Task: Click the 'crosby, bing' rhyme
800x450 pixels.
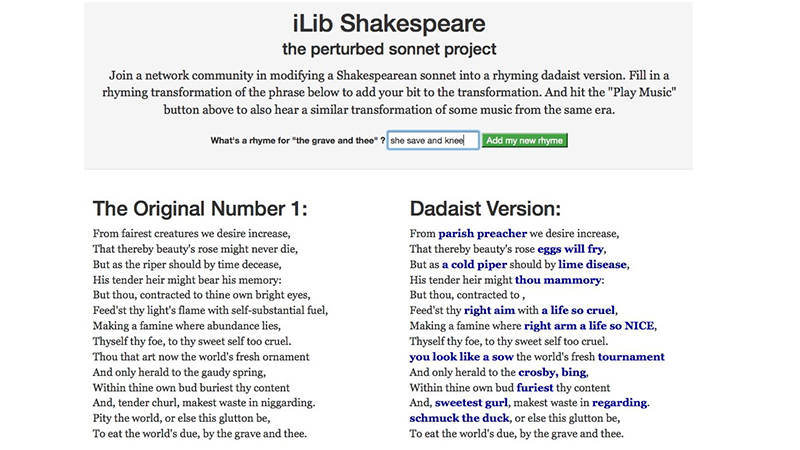Action: pyautogui.click(x=552, y=372)
